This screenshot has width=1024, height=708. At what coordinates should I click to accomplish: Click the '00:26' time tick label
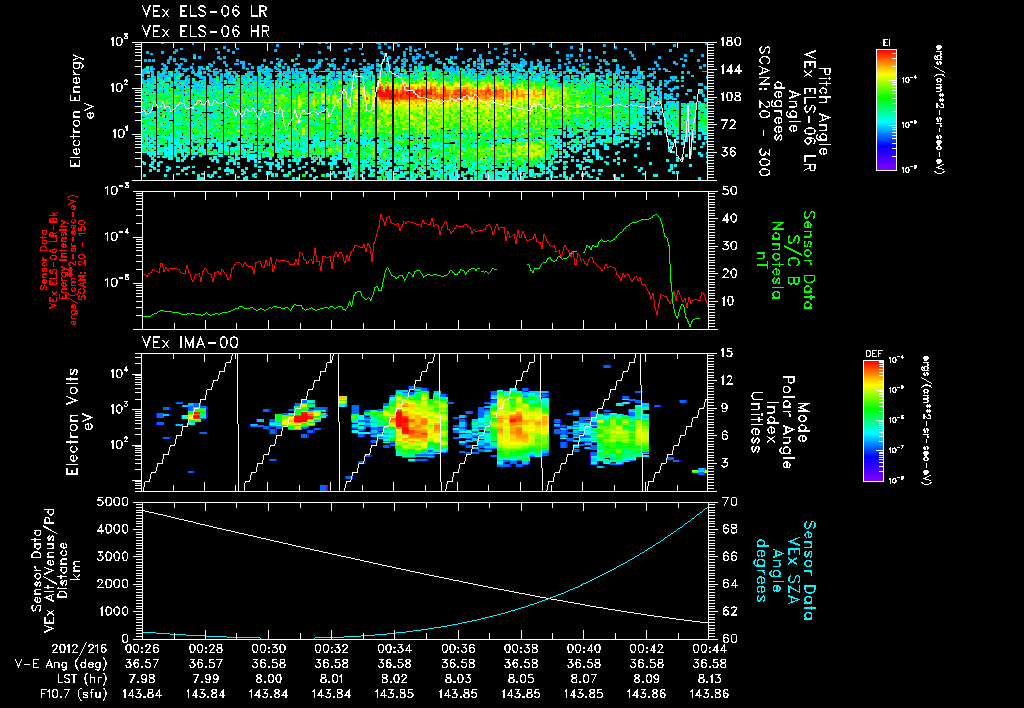coord(142,649)
